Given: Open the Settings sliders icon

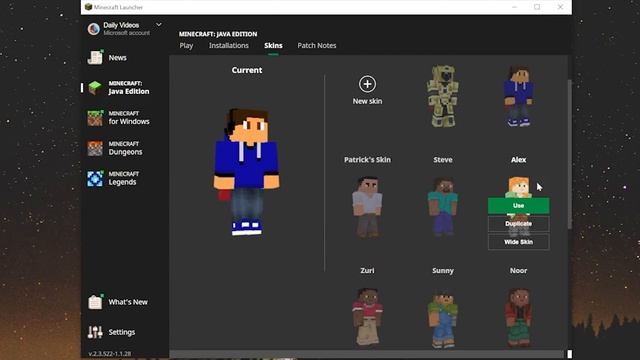Looking at the screenshot, I should pyautogui.click(x=95, y=332).
